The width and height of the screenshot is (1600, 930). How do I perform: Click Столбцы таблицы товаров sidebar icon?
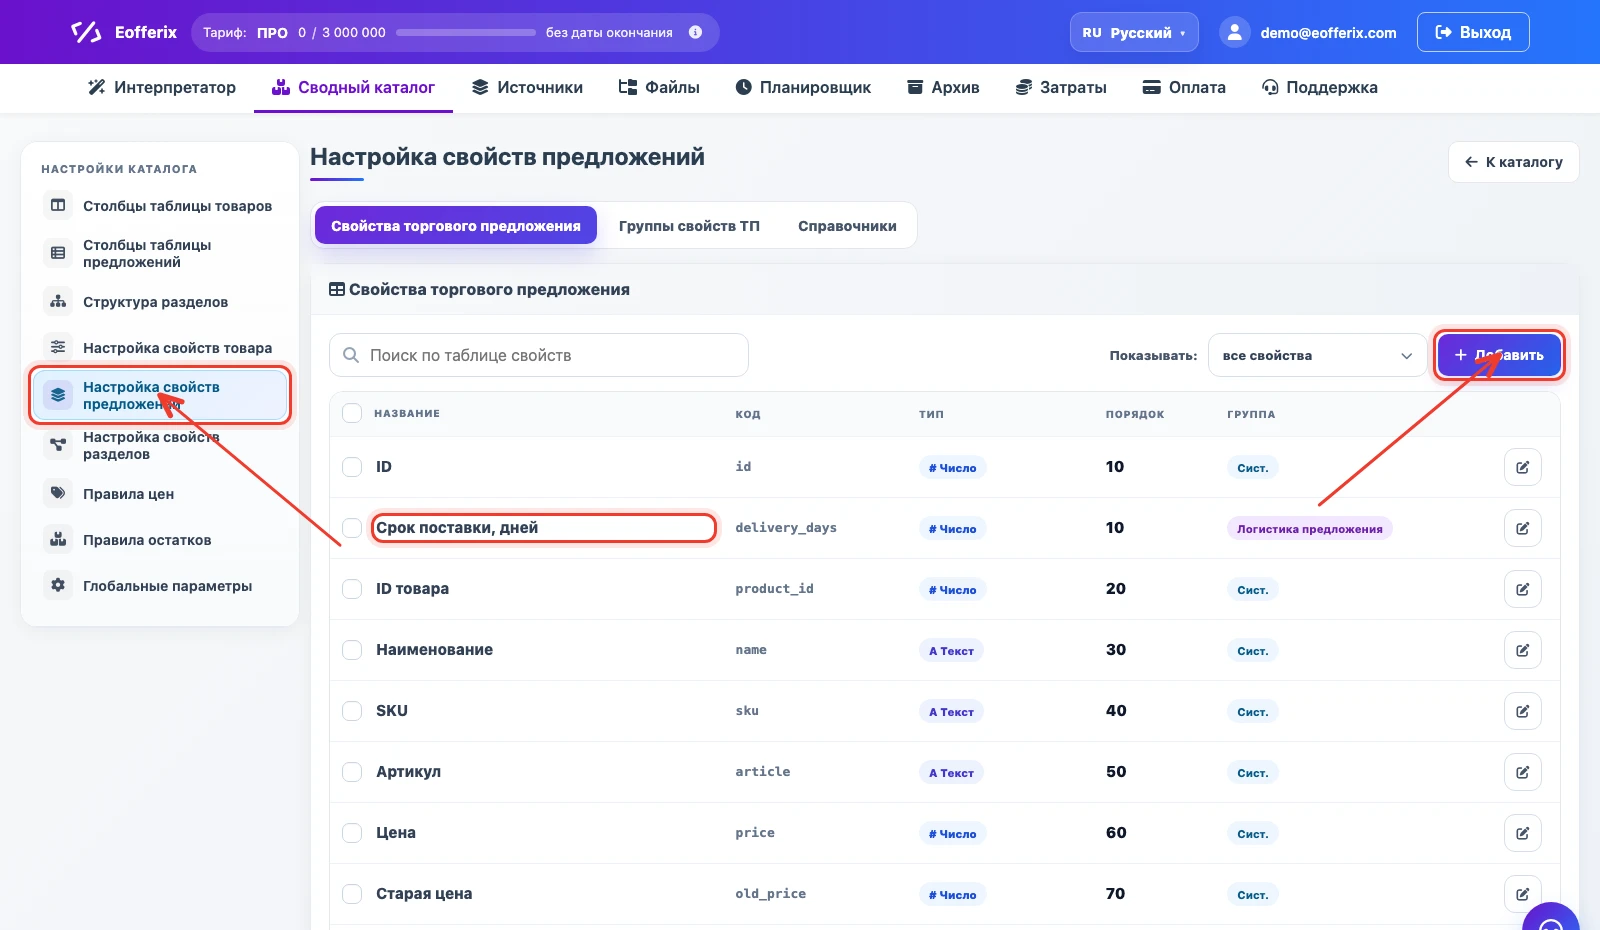click(58, 205)
